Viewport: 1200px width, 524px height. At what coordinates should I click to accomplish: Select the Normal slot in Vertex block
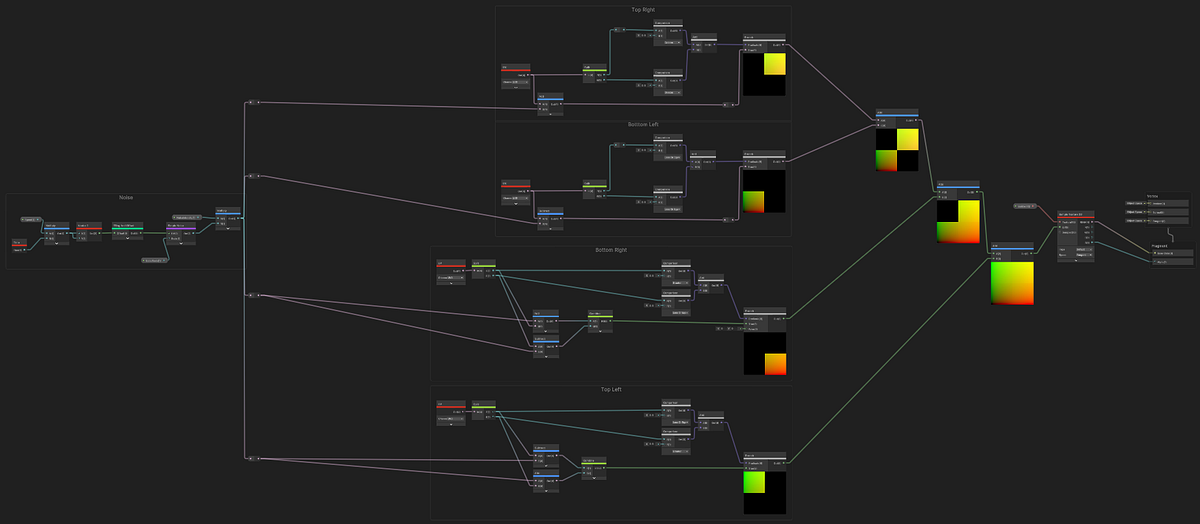(x=1168, y=212)
